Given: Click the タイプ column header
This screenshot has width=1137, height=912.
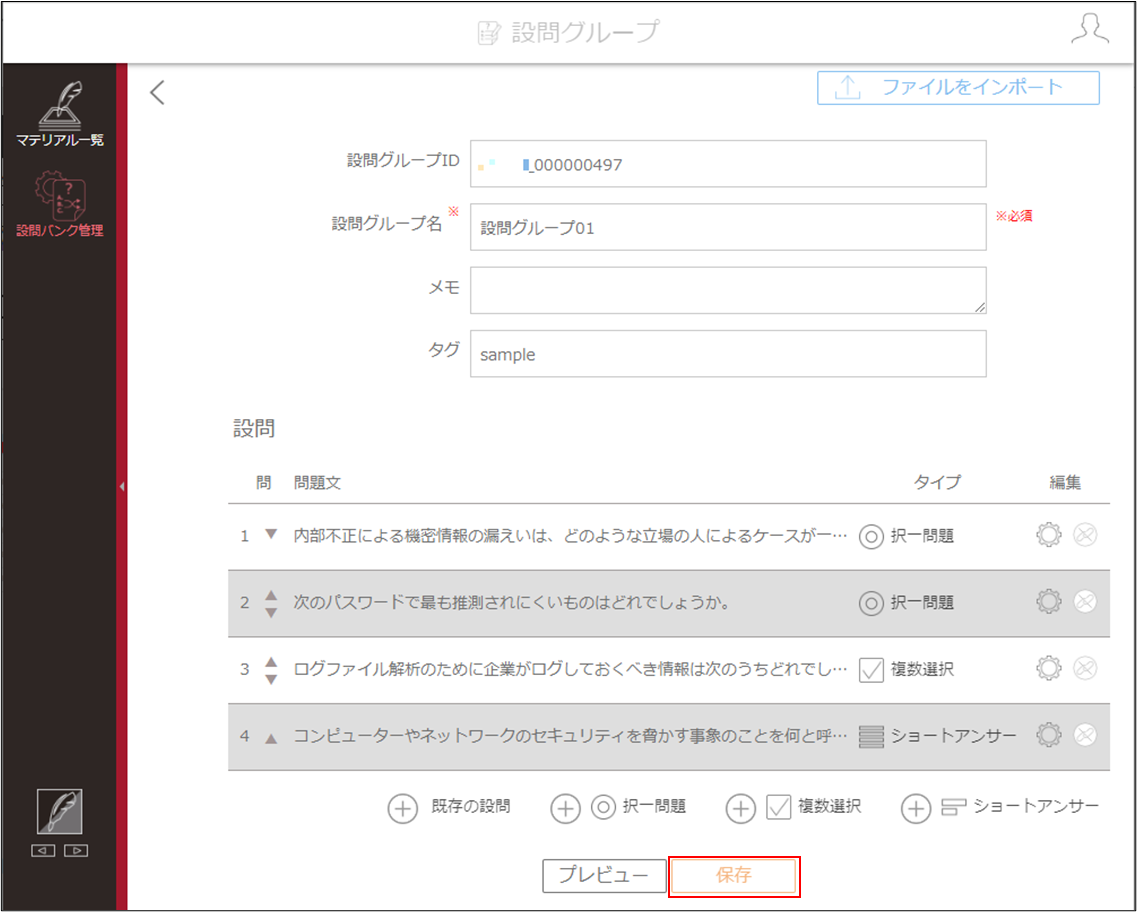Looking at the screenshot, I should [937, 482].
